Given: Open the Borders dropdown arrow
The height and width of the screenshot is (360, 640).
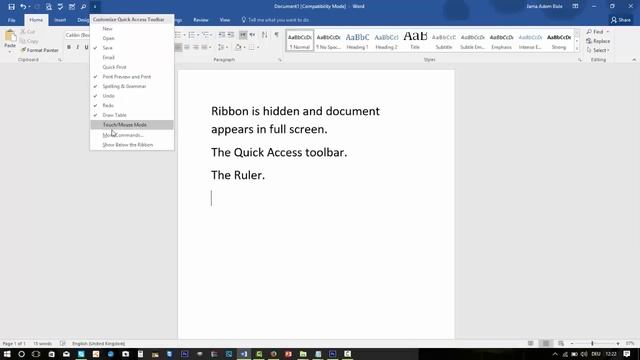Looking at the screenshot, I should (x=258, y=47).
